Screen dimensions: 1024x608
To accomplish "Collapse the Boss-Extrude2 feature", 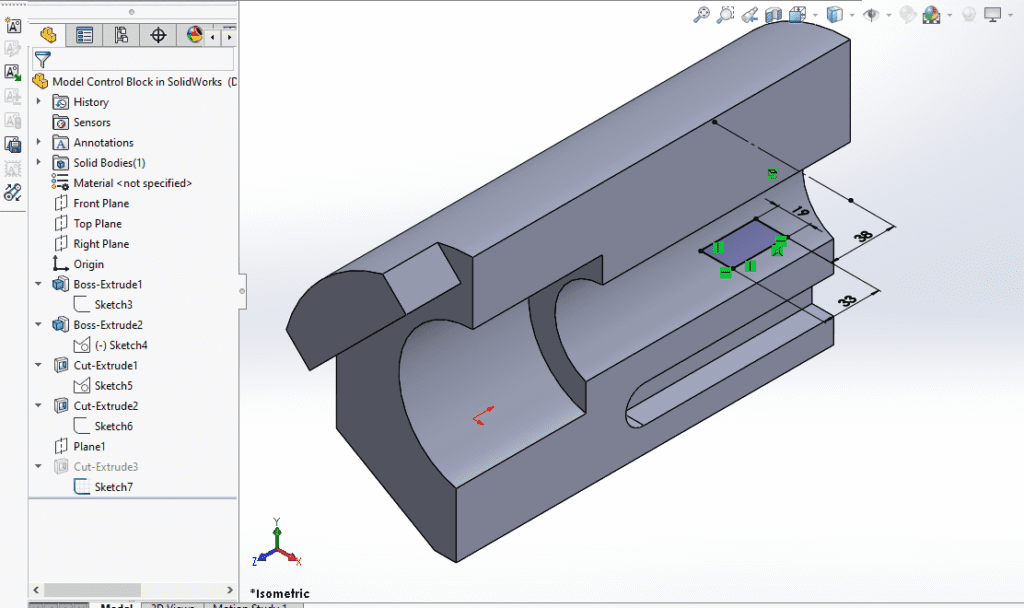I will click(39, 325).
